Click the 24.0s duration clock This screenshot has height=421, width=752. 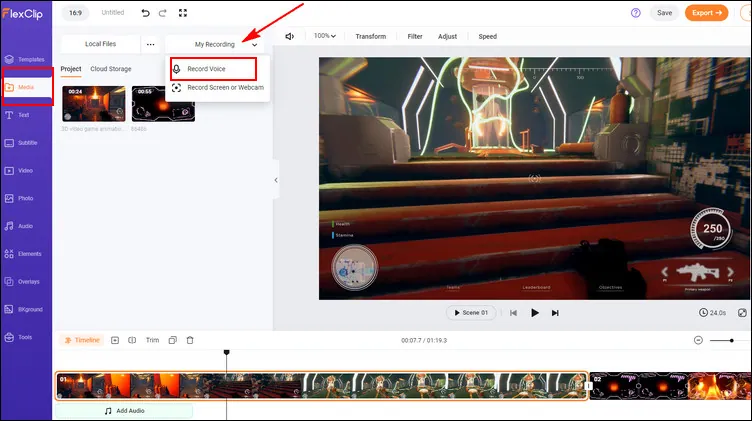[x=712, y=313]
